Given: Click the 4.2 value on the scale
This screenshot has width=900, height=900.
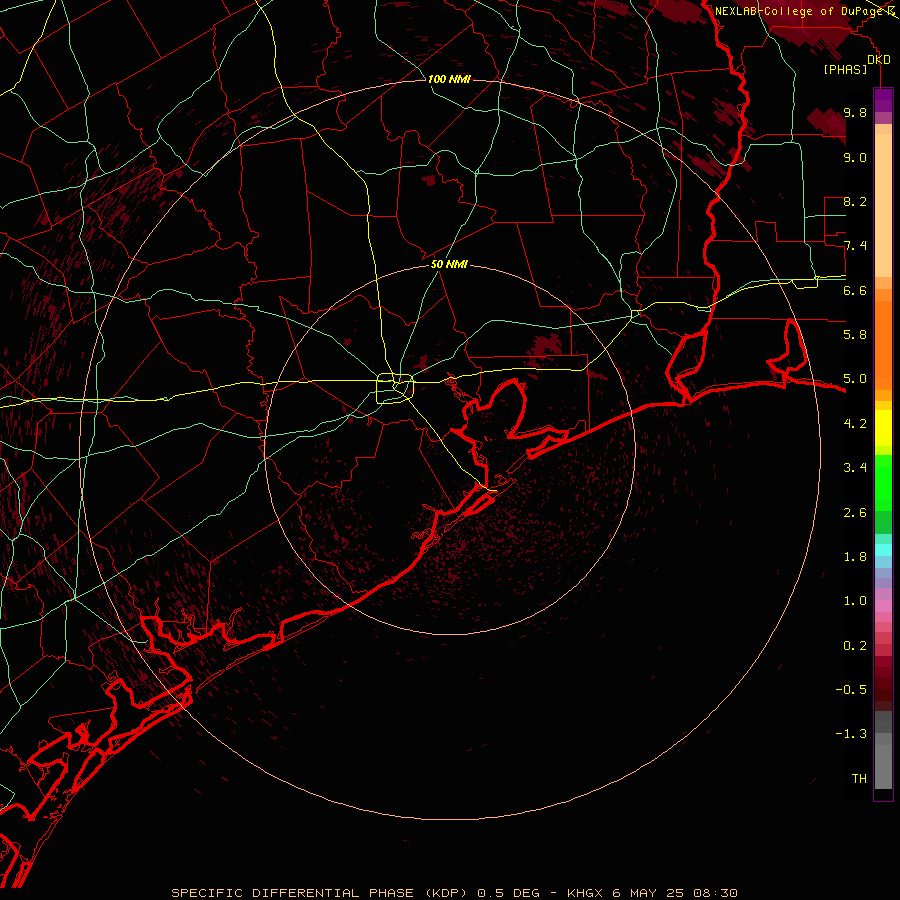Looking at the screenshot, I should pos(855,424).
